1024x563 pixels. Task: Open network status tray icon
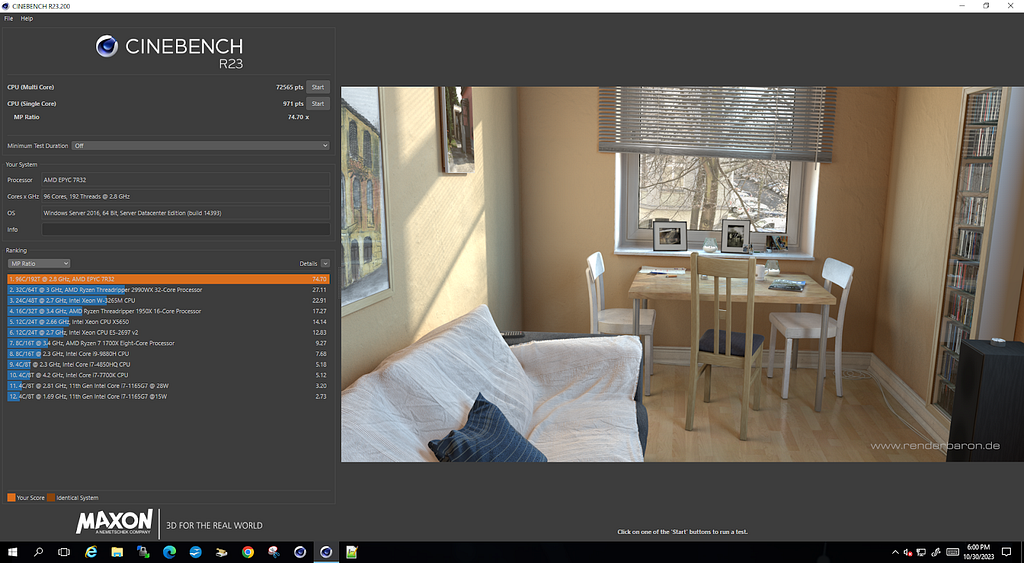tap(921, 553)
